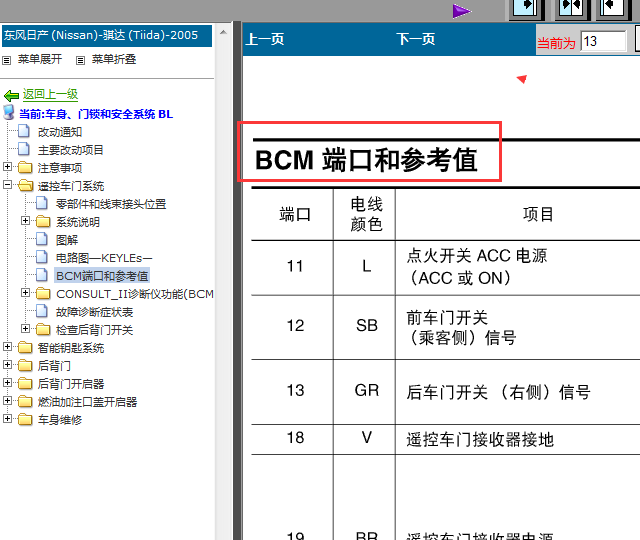This screenshot has height=540, width=640.
Task: Collapse the 遥控车门系统 tree node
Action: point(7,184)
